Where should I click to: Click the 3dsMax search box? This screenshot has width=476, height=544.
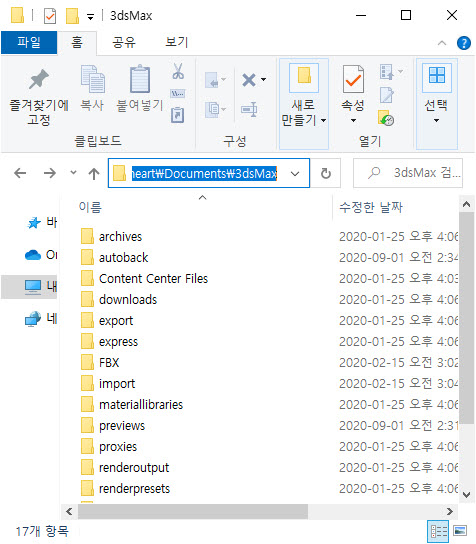click(408, 173)
